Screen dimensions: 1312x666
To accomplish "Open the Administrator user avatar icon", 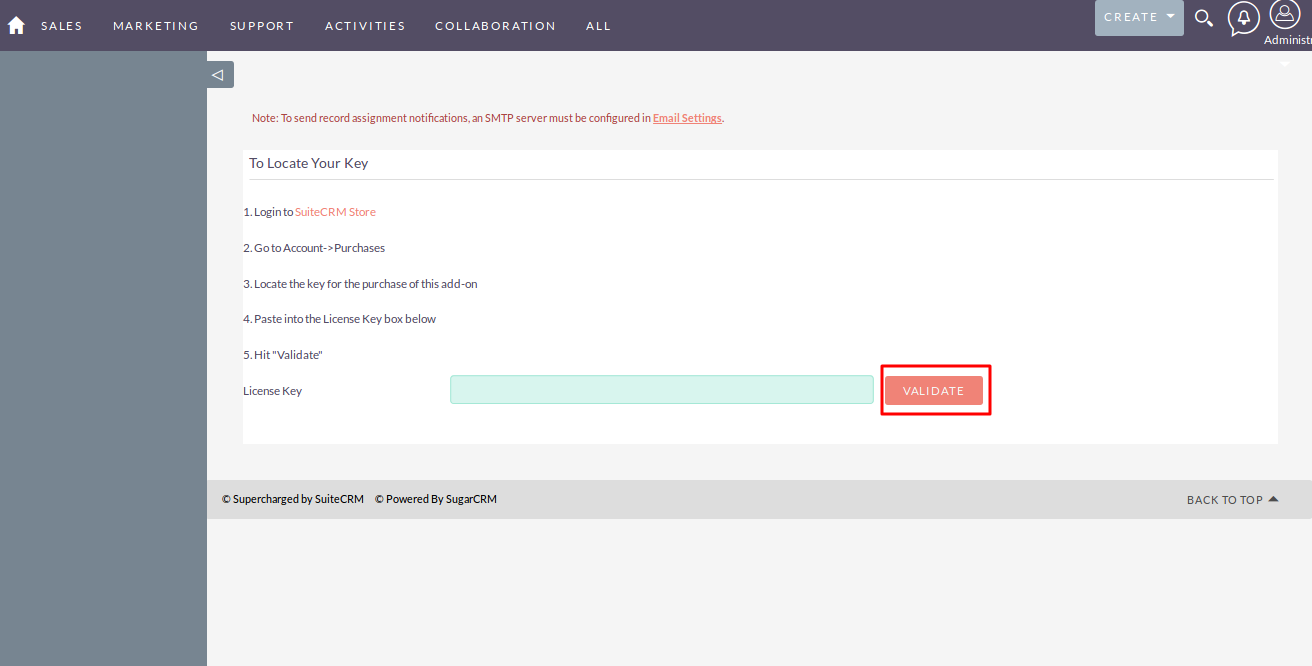I will tap(1284, 14).
